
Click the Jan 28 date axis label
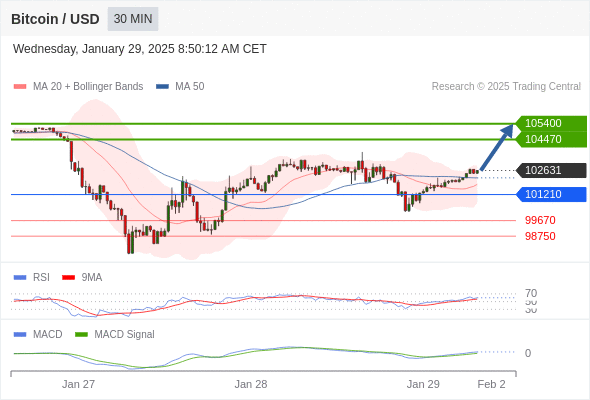251,384
